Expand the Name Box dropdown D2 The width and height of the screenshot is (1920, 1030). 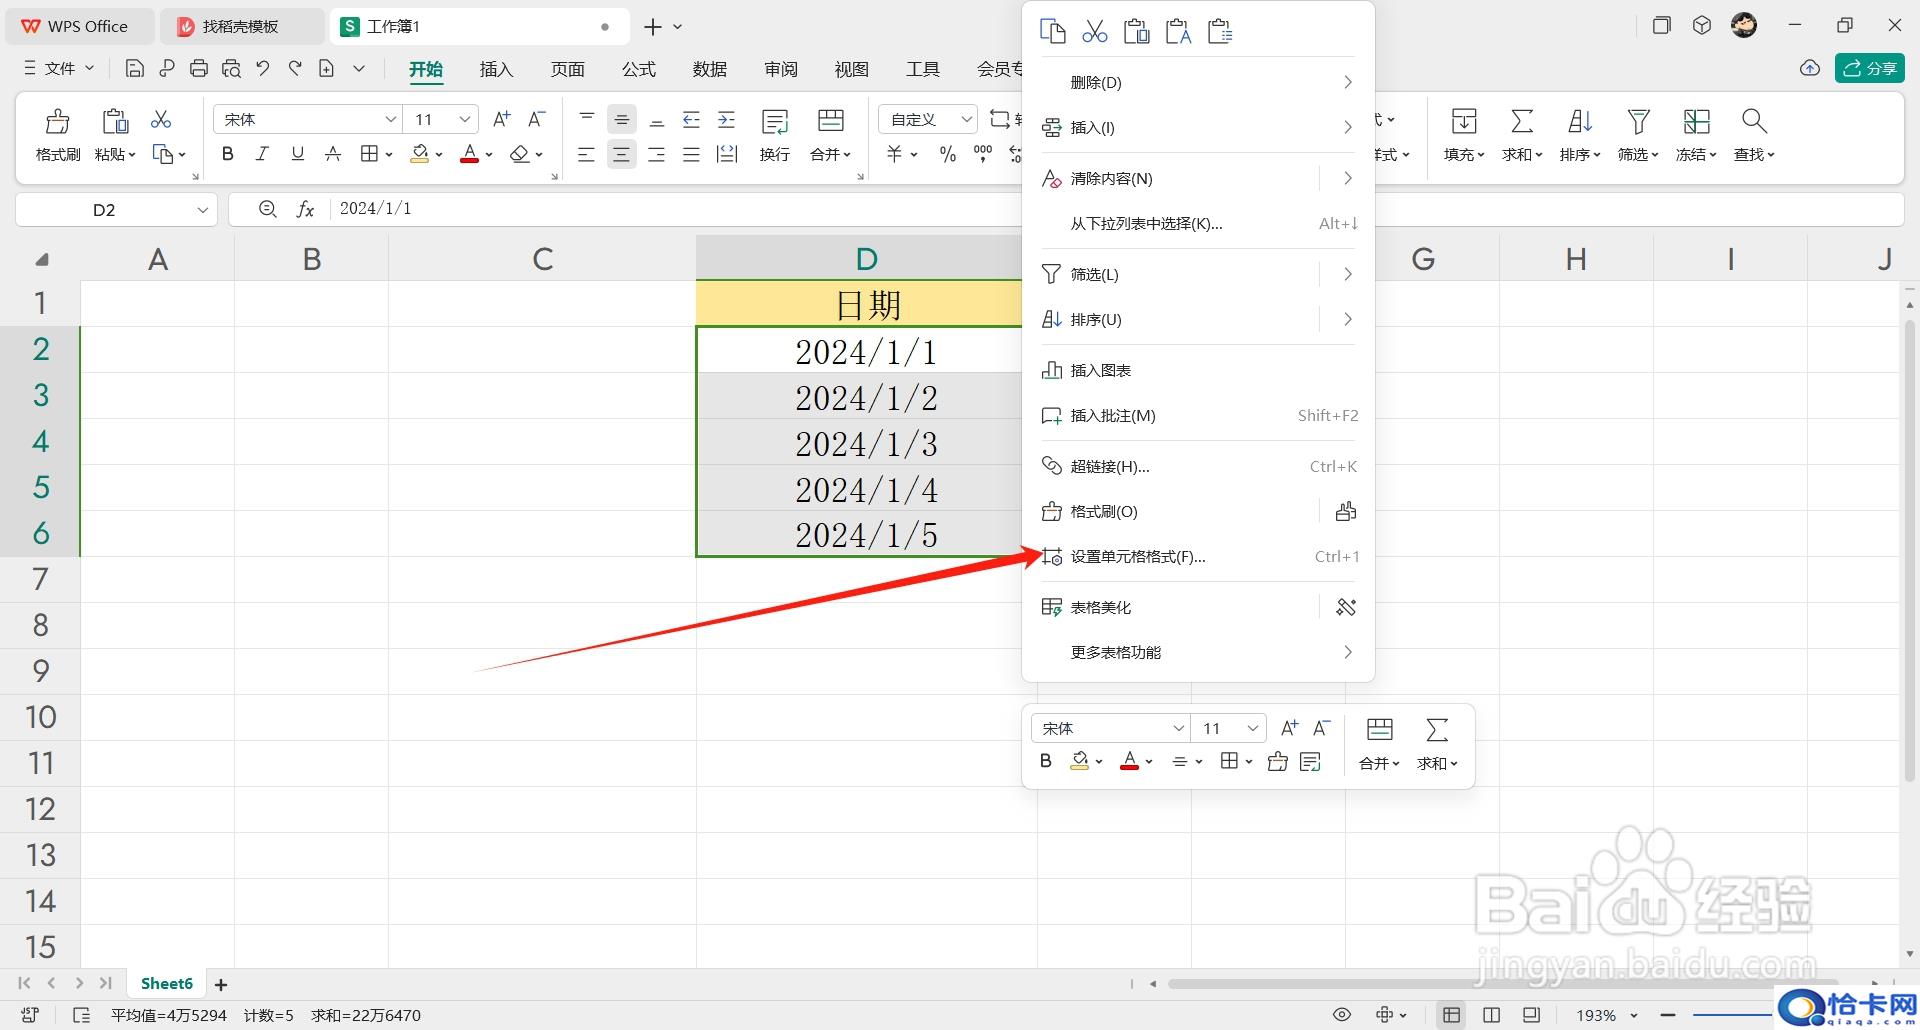[202, 210]
